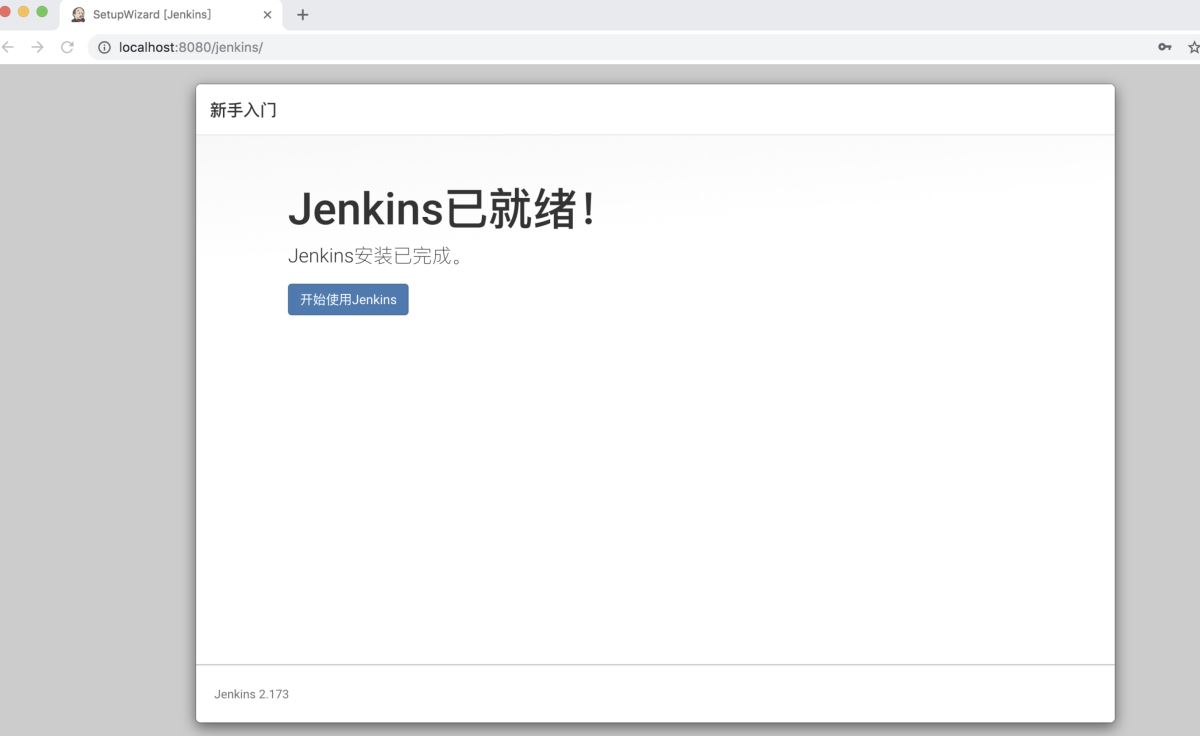
Task: Reload the page with refresh icon
Action: click(x=67, y=47)
